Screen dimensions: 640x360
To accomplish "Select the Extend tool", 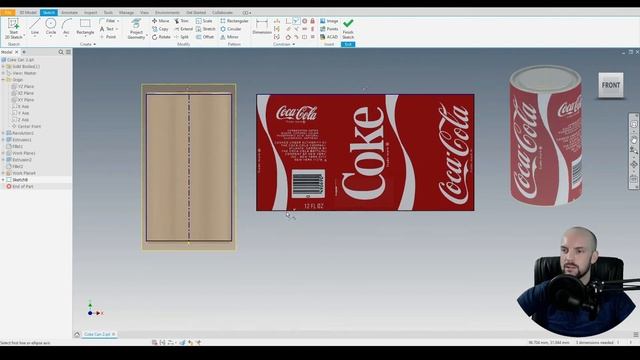I will pos(183,29).
